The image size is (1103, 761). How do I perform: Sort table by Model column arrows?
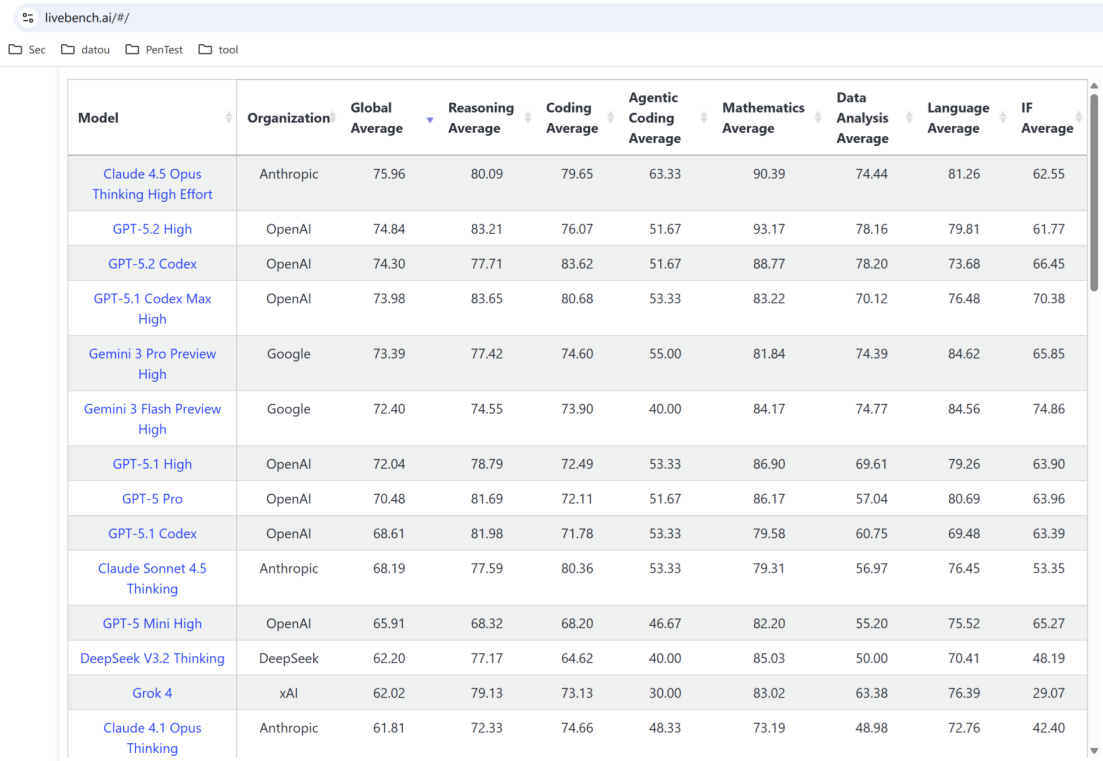(229, 117)
